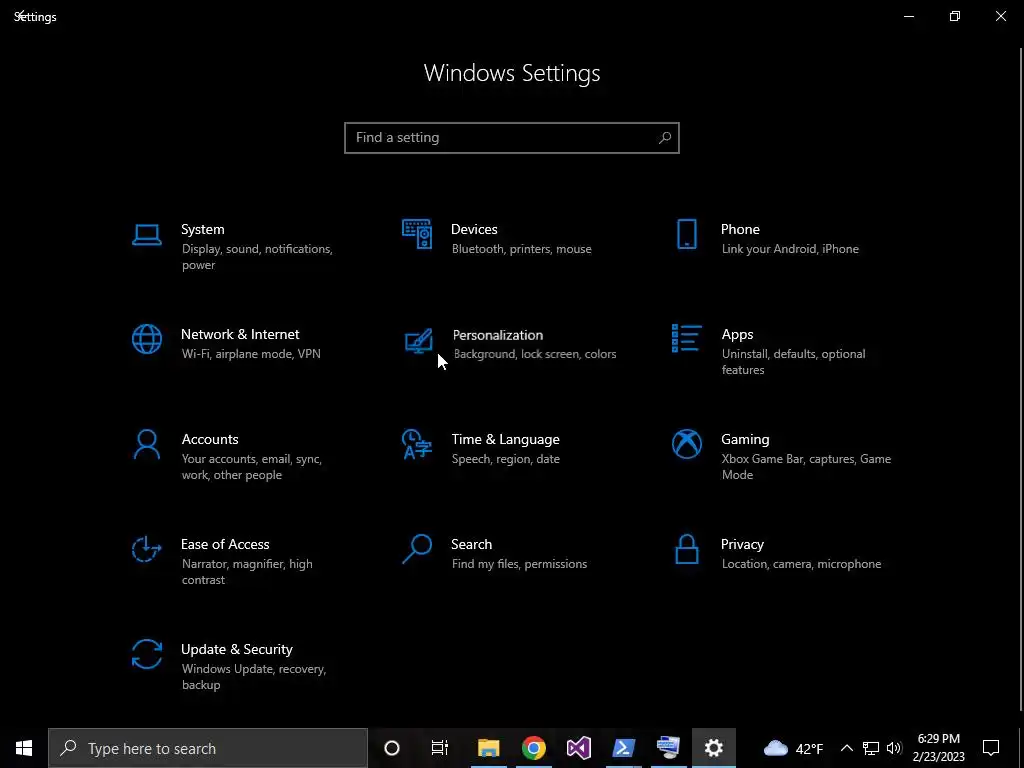Screen dimensions: 1024x768
Task: Select the Search magnifier category icon
Action: pos(417,549)
